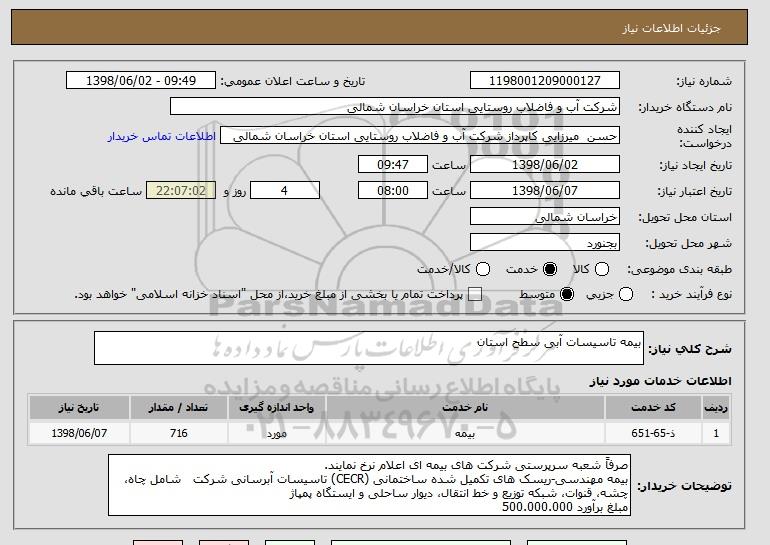The image size is (770, 545).
Task: Click the تاریخ نیاز column header
Action: coord(79,408)
